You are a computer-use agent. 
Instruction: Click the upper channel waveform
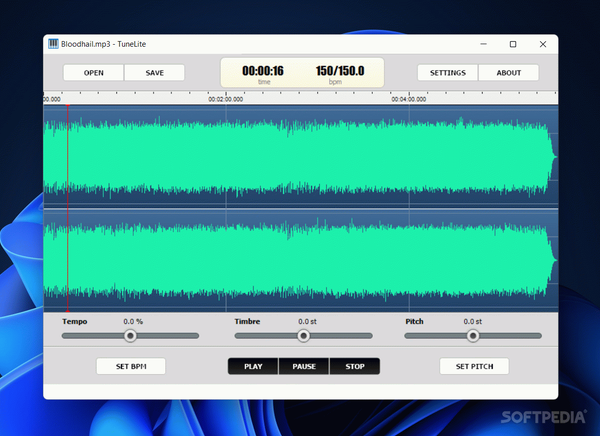300,157
